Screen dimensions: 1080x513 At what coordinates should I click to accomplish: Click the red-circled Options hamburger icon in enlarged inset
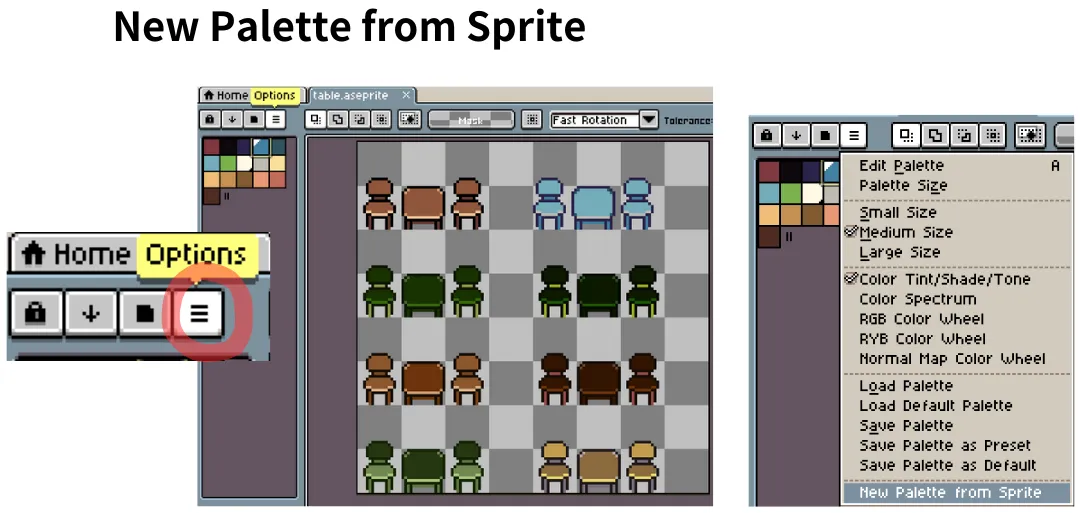pos(199,314)
